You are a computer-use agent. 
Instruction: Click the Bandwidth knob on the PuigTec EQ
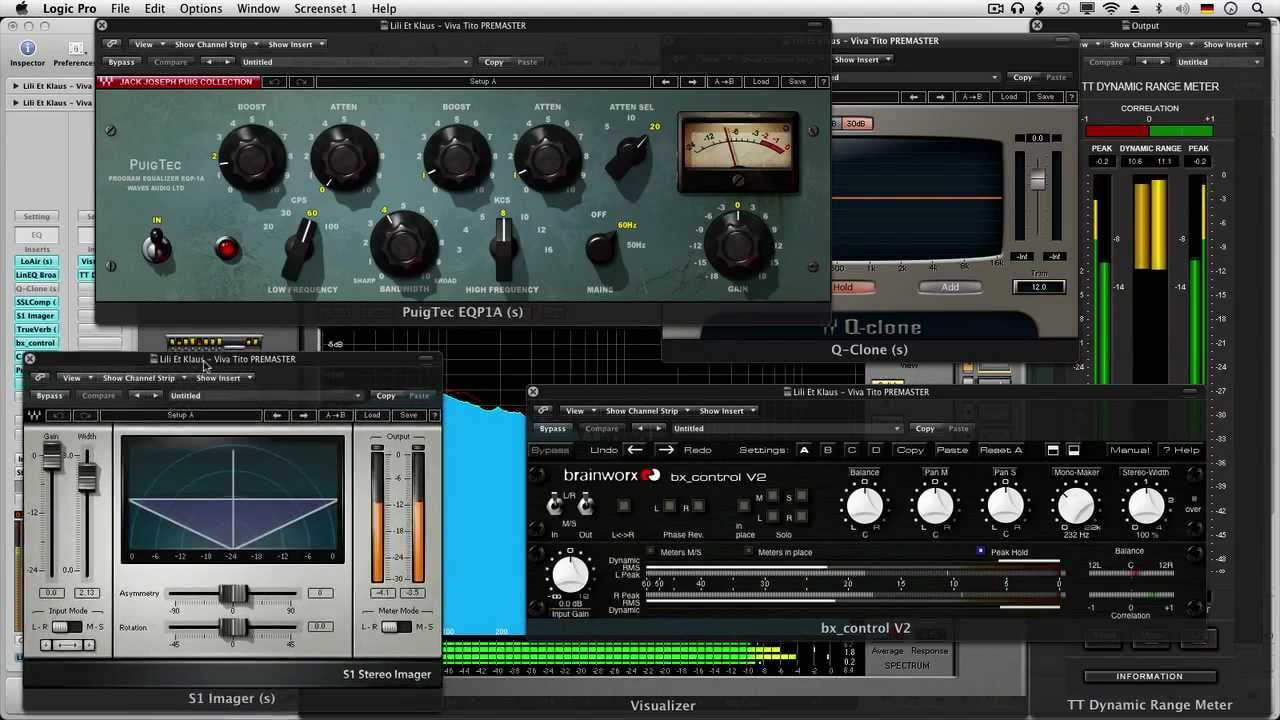(x=403, y=245)
